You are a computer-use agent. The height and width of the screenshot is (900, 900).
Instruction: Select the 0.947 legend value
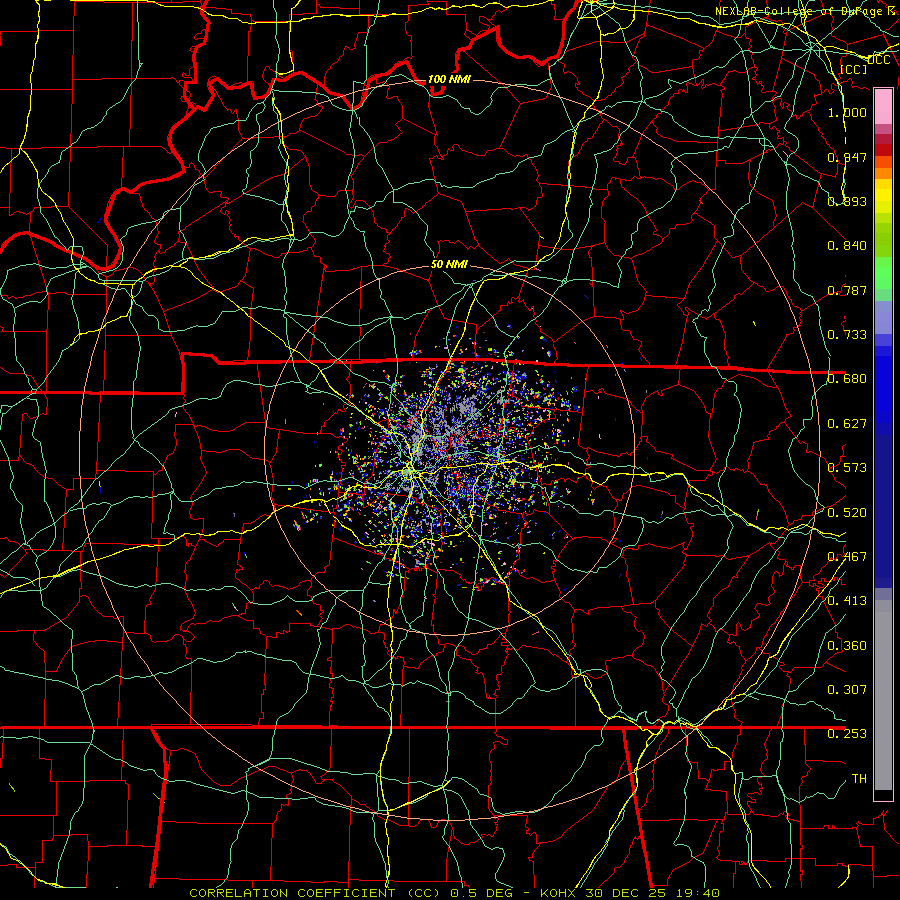[x=847, y=157]
